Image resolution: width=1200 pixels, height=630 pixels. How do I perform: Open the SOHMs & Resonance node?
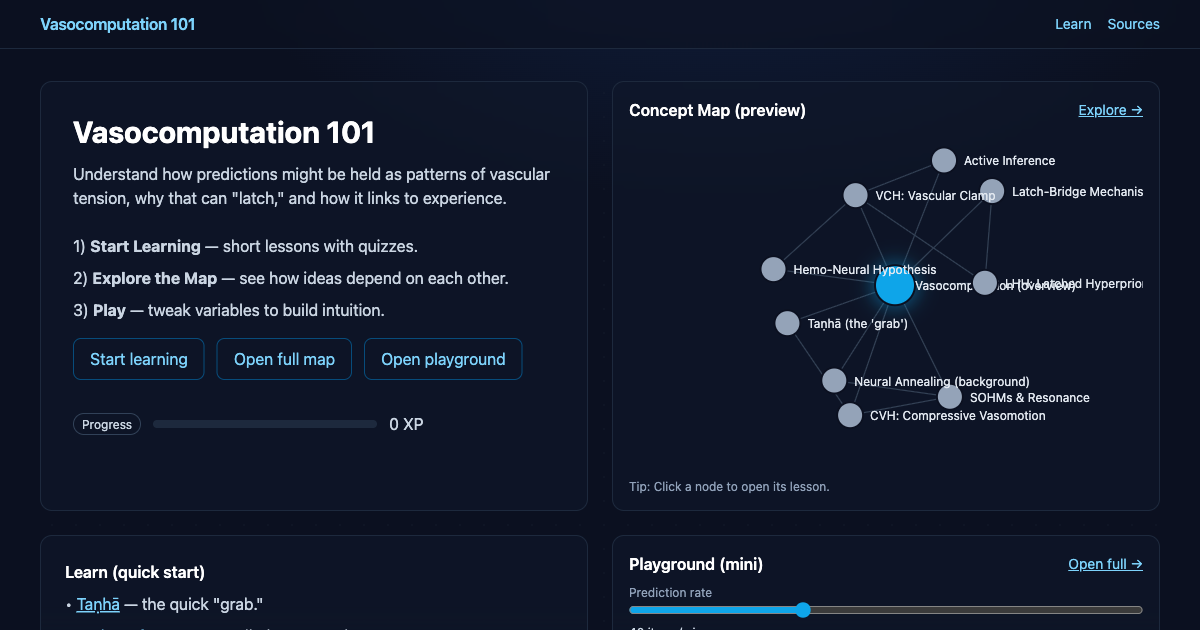[948, 396]
